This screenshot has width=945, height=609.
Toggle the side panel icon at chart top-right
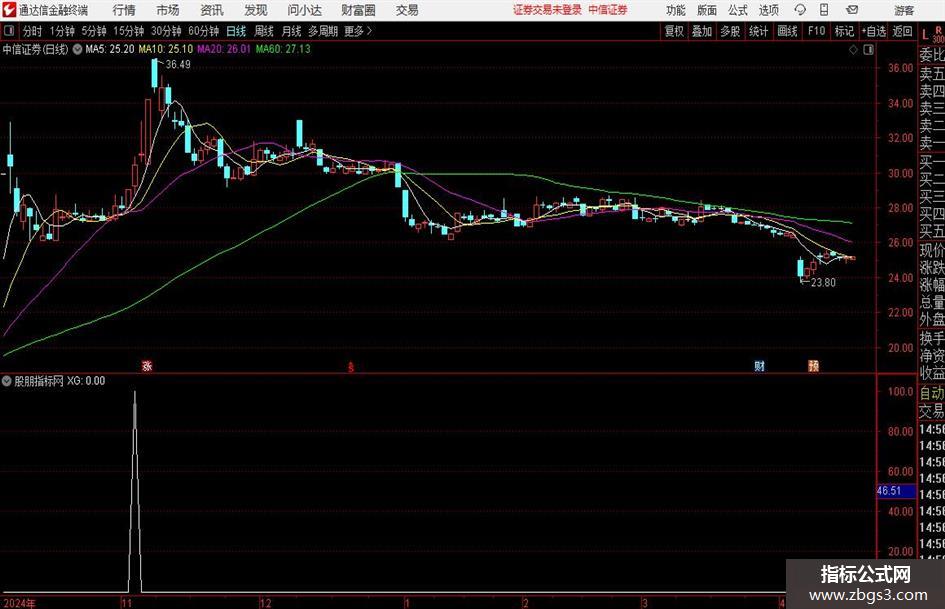pyautogui.click(x=868, y=50)
